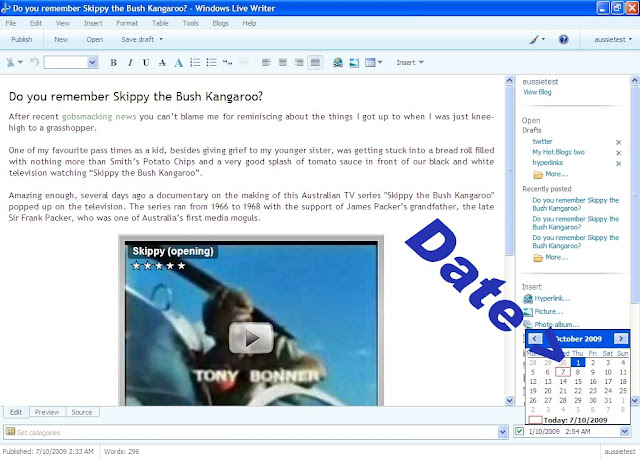
Task: Open the font color tool
Action: (178, 62)
